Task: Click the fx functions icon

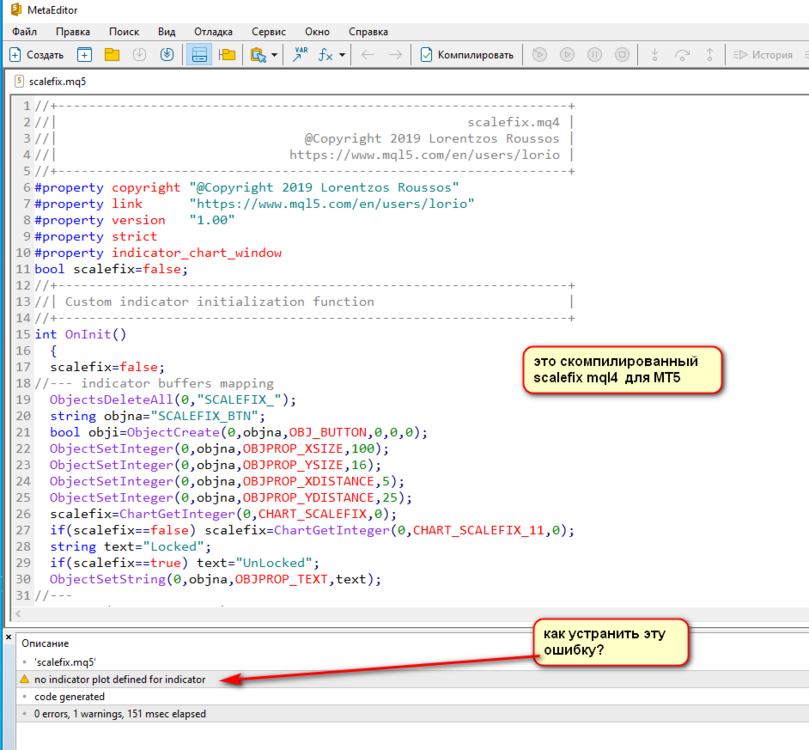Action: 326,55
